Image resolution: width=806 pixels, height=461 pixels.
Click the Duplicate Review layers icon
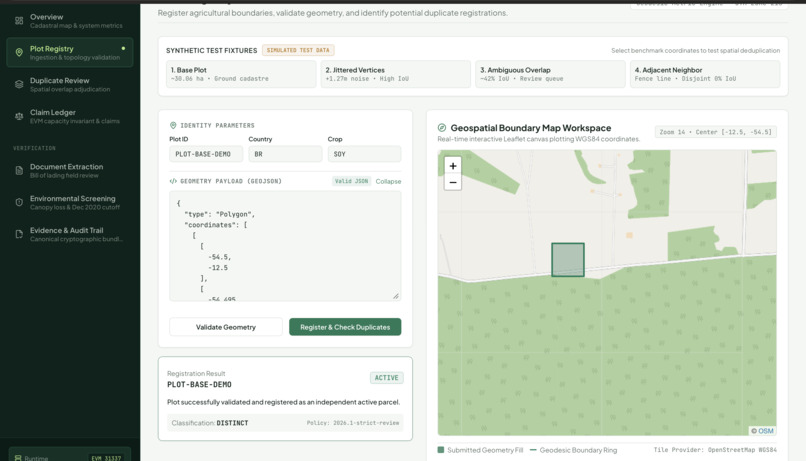[x=19, y=84]
